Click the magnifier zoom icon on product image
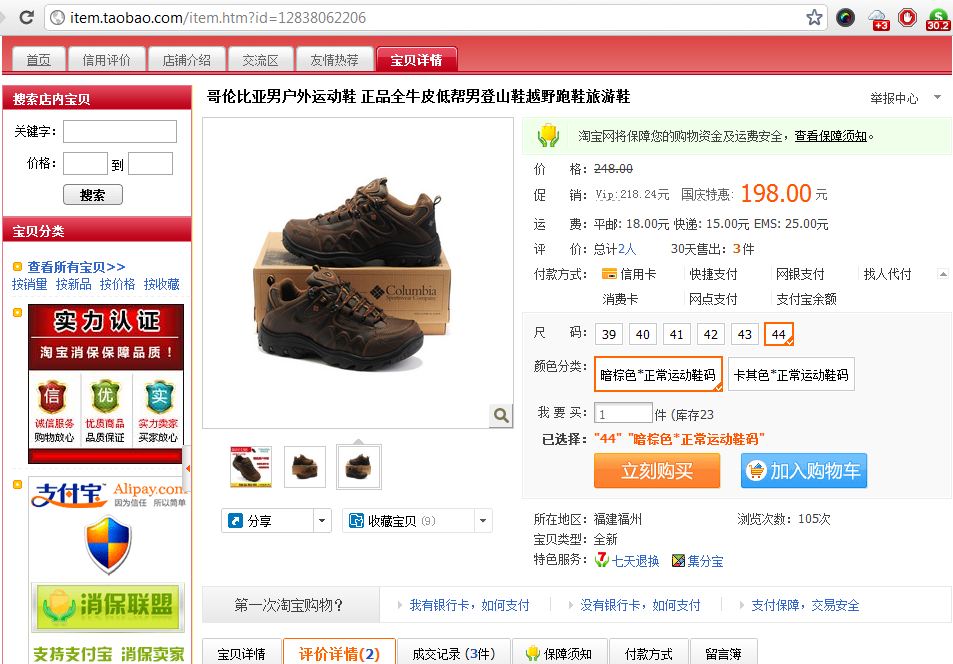Screen dimensions: 953x664 (501, 415)
